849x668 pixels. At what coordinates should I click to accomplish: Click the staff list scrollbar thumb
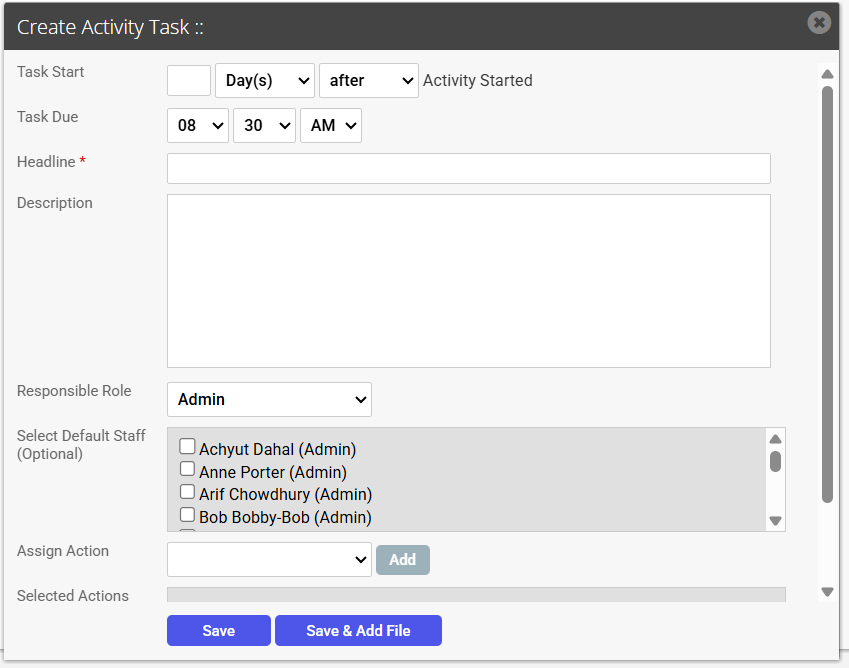point(775,462)
